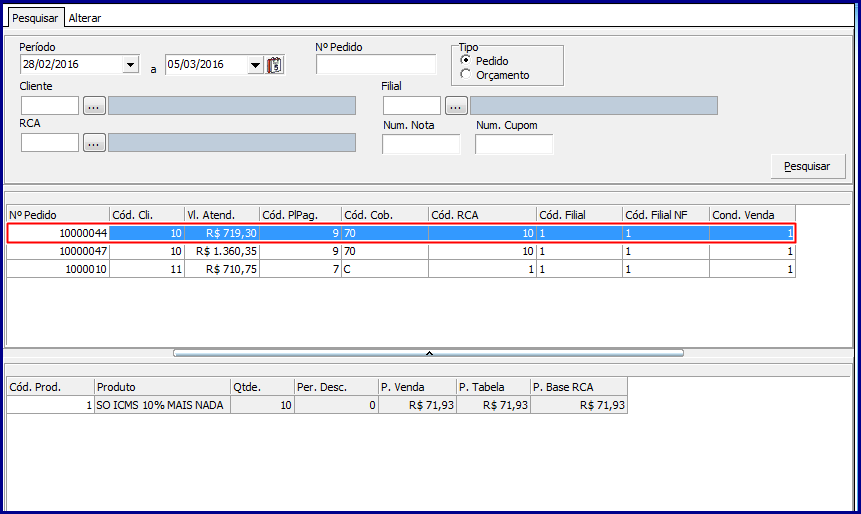Image resolution: width=861 pixels, height=514 pixels.
Task: Click the P. Venda column header
Action: click(417, 387)
